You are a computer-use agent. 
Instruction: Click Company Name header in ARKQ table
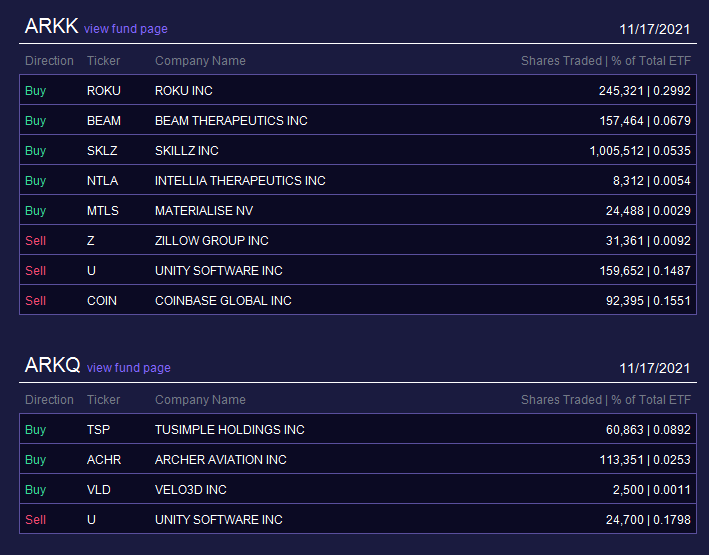coord(200,400)
